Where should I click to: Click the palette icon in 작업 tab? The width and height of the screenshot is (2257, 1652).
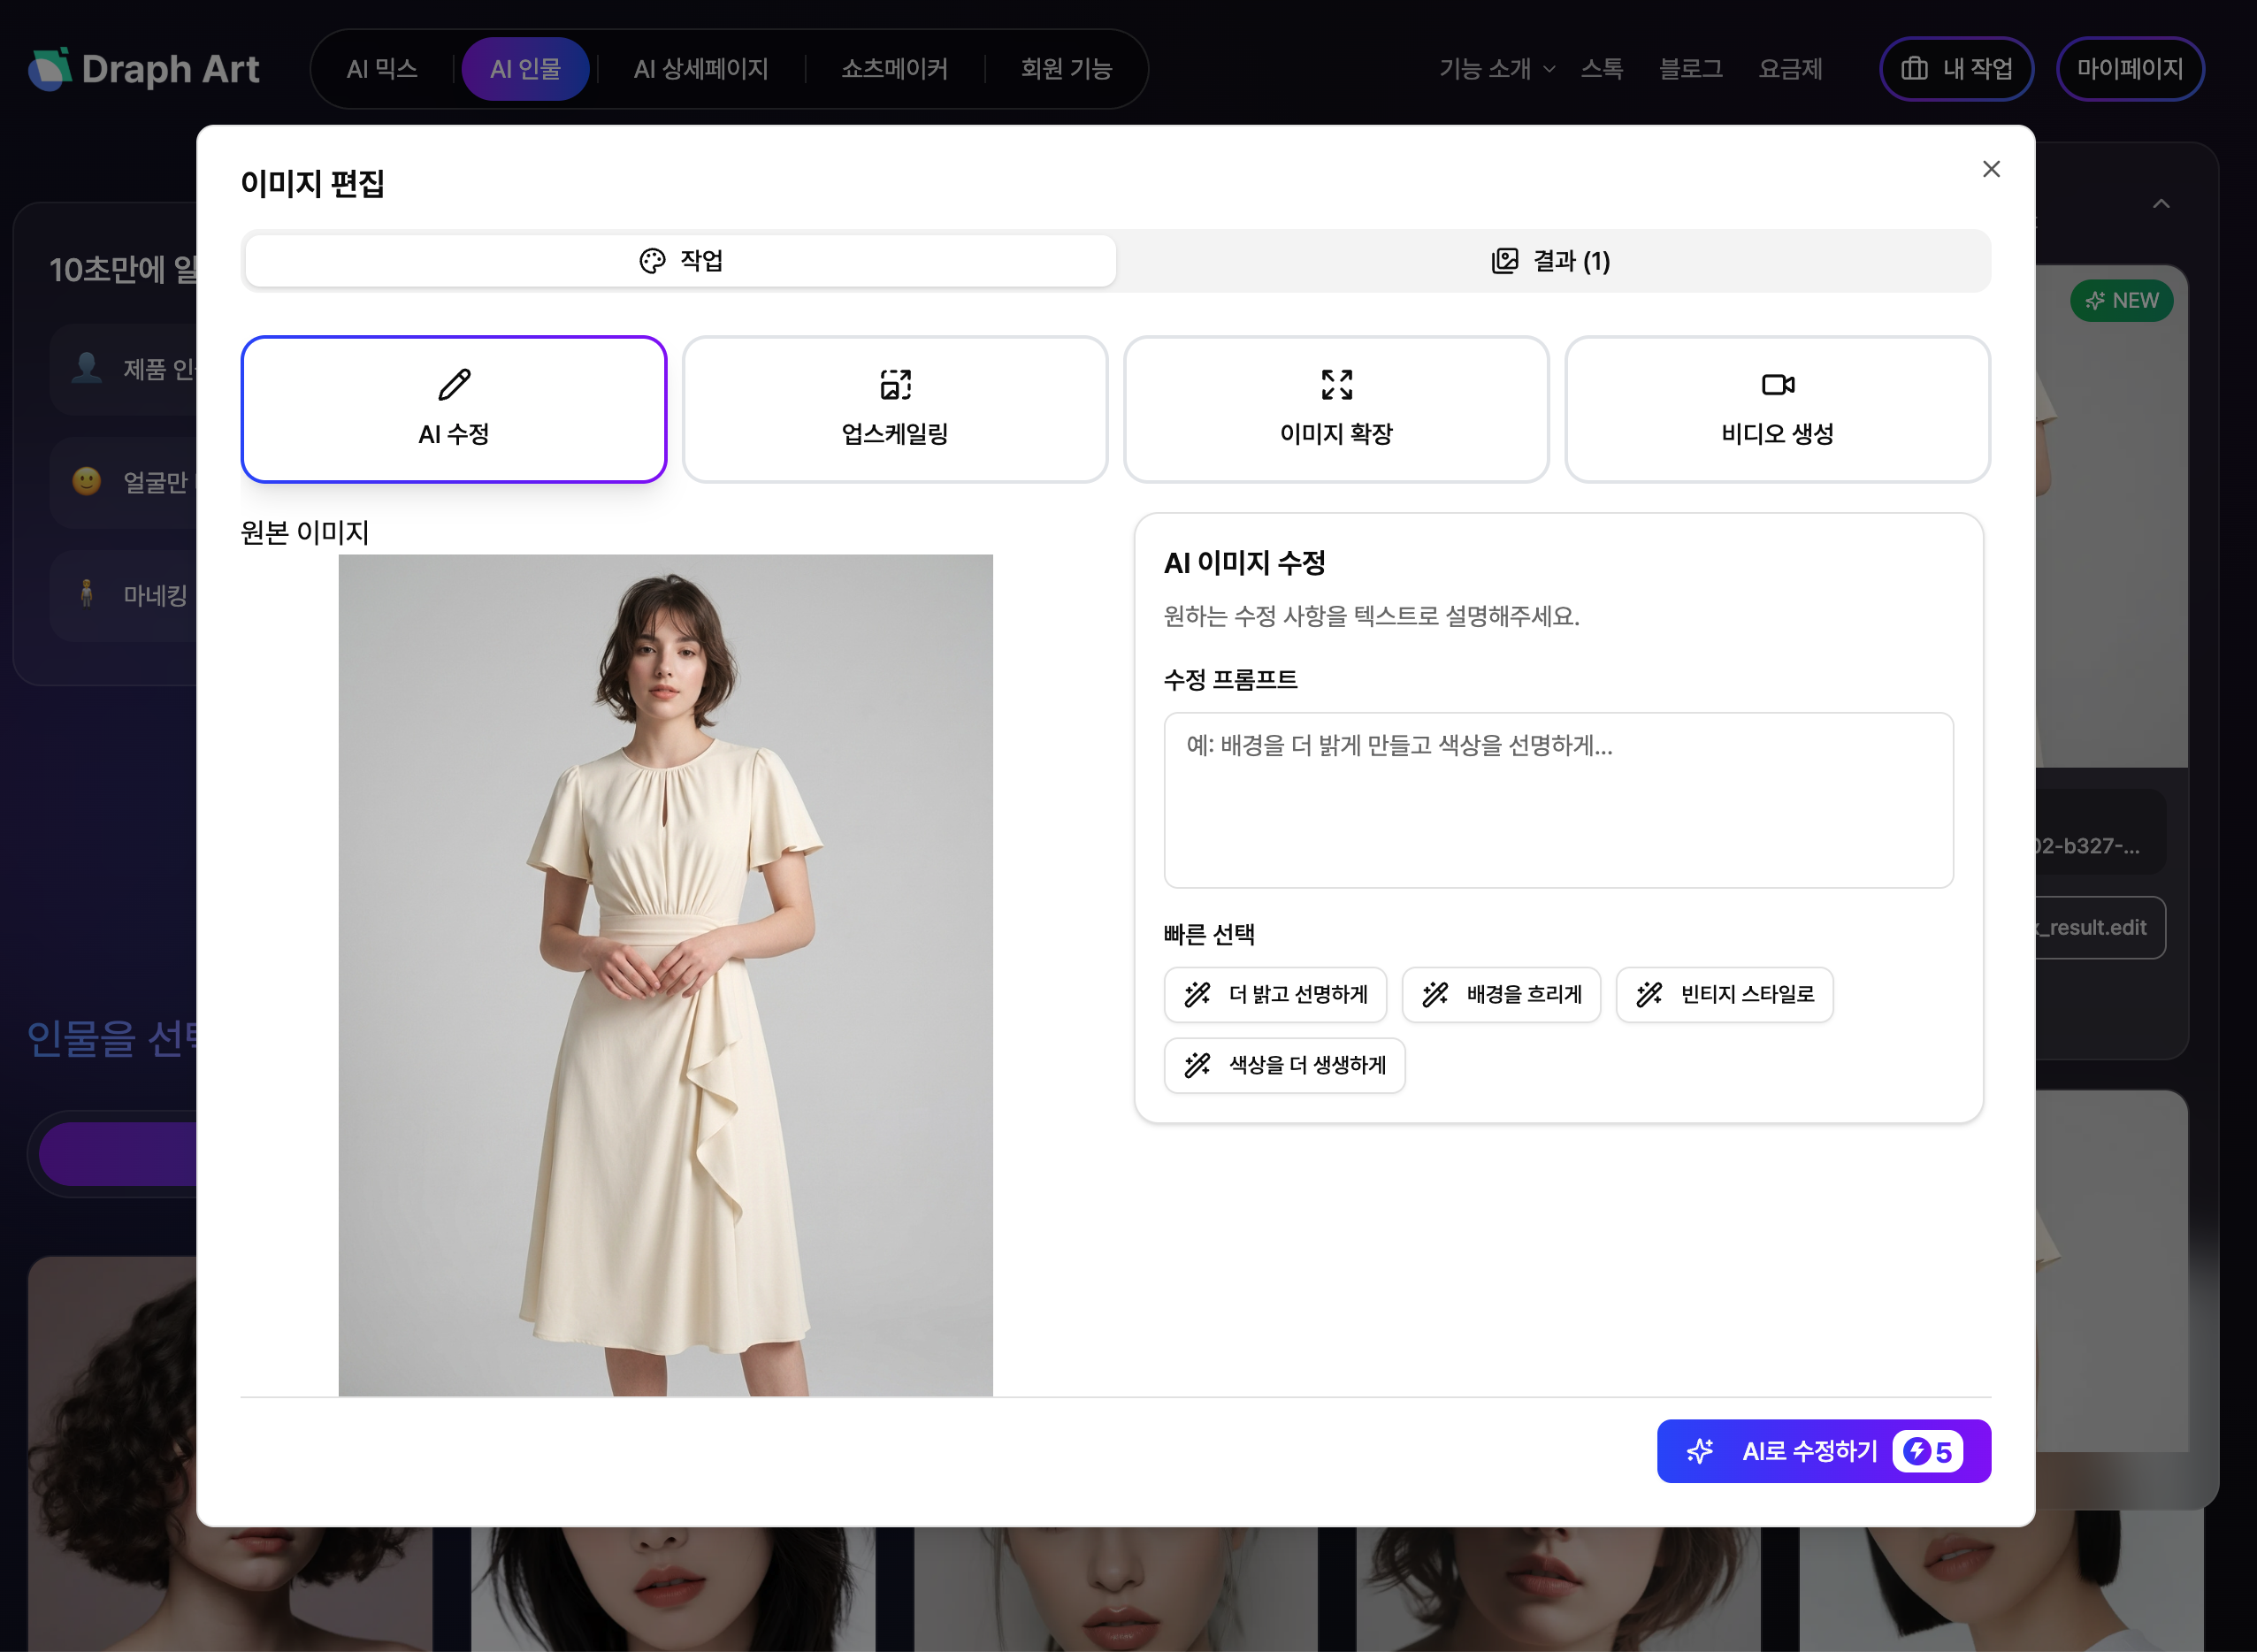point(652,261)
